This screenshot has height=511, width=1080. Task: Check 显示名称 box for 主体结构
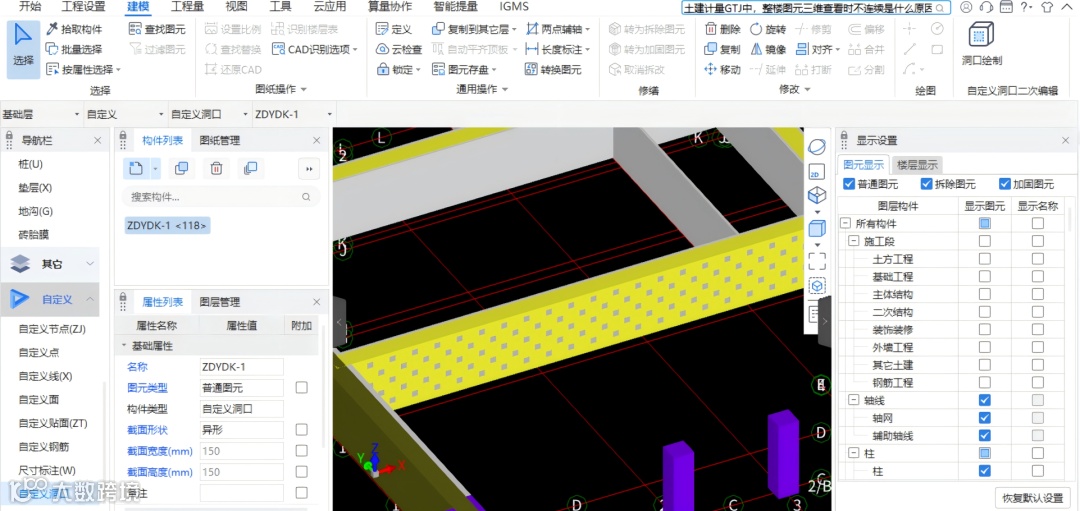[1038, 294]
